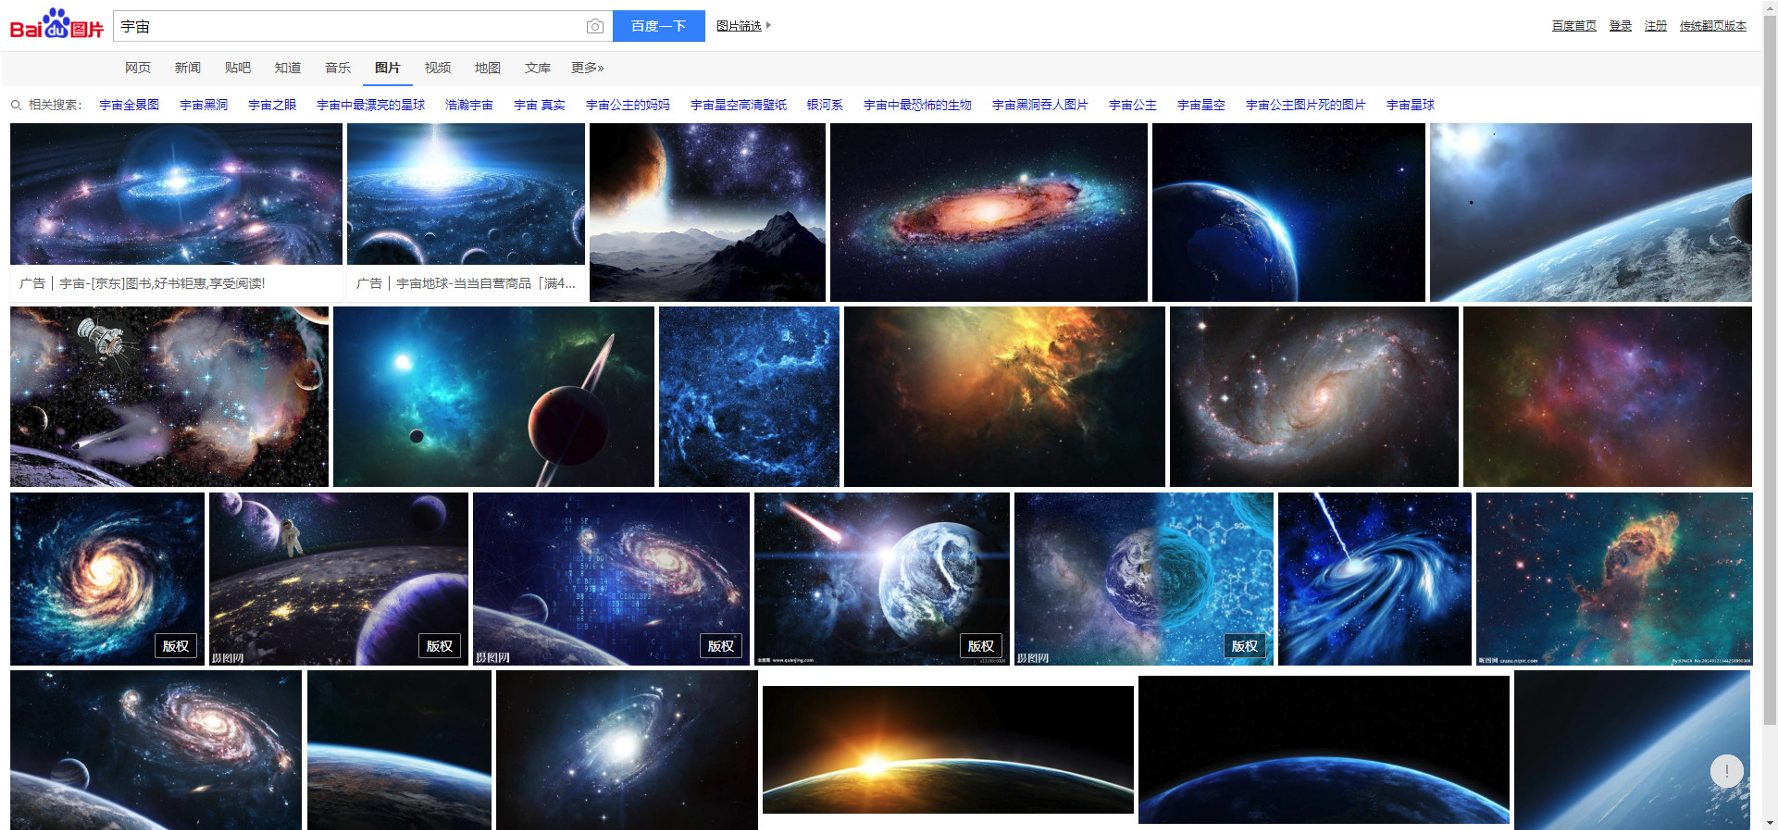Click 版权 badge on astronaut image
Viewport: 1778px width, 830px height.
[x=440, y=646]
